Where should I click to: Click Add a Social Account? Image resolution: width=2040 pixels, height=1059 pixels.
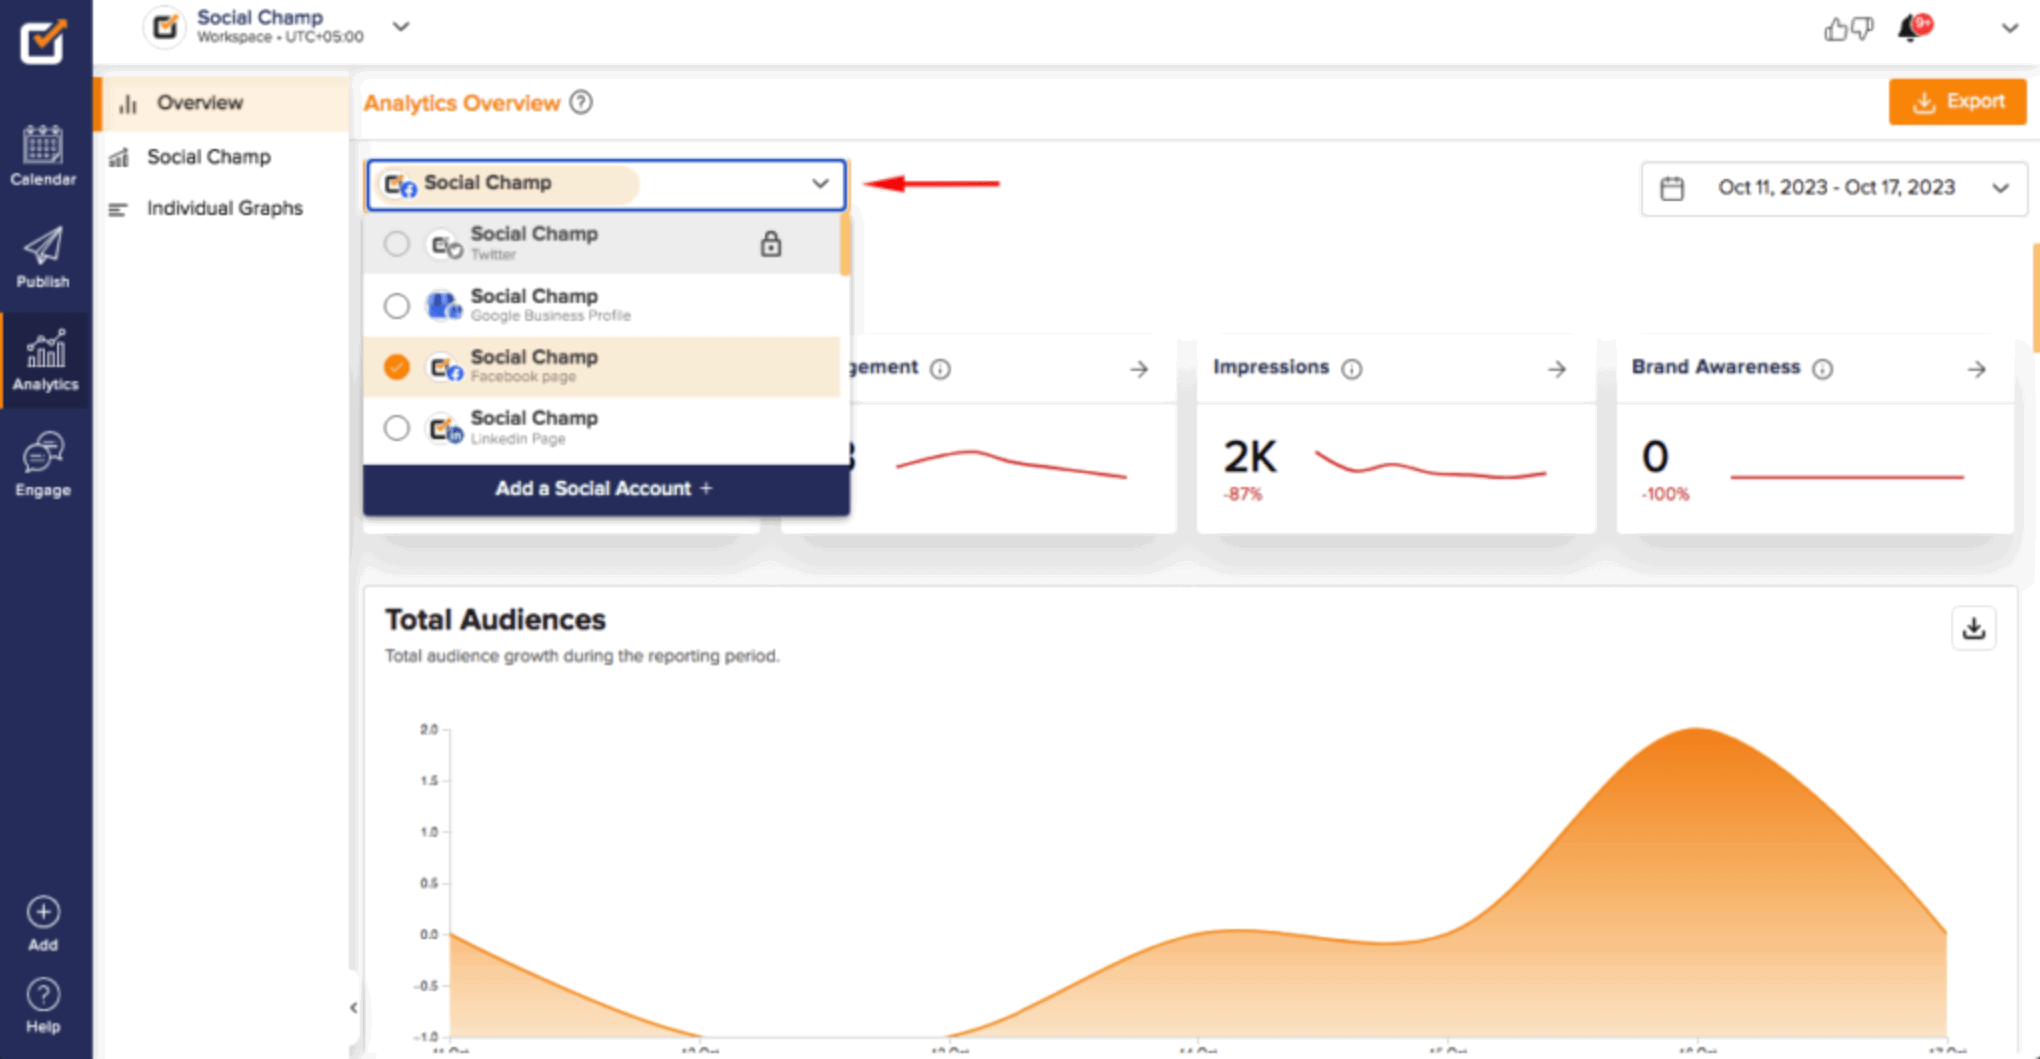604,489
